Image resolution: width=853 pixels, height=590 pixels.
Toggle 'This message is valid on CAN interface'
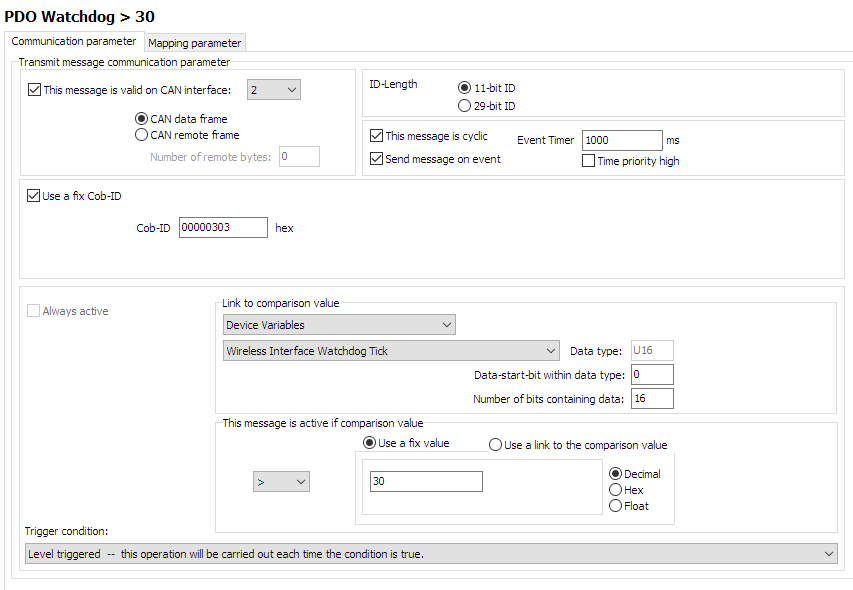35,90
